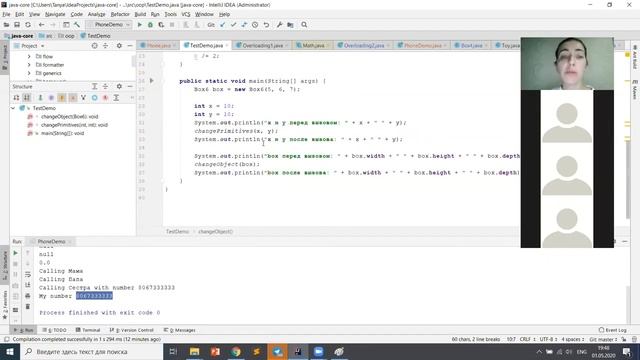The height and width of the screenshot is (360, 640).
Task: Toggle Show Non-Public members in Structure toolbar
Action: point(73,98)
